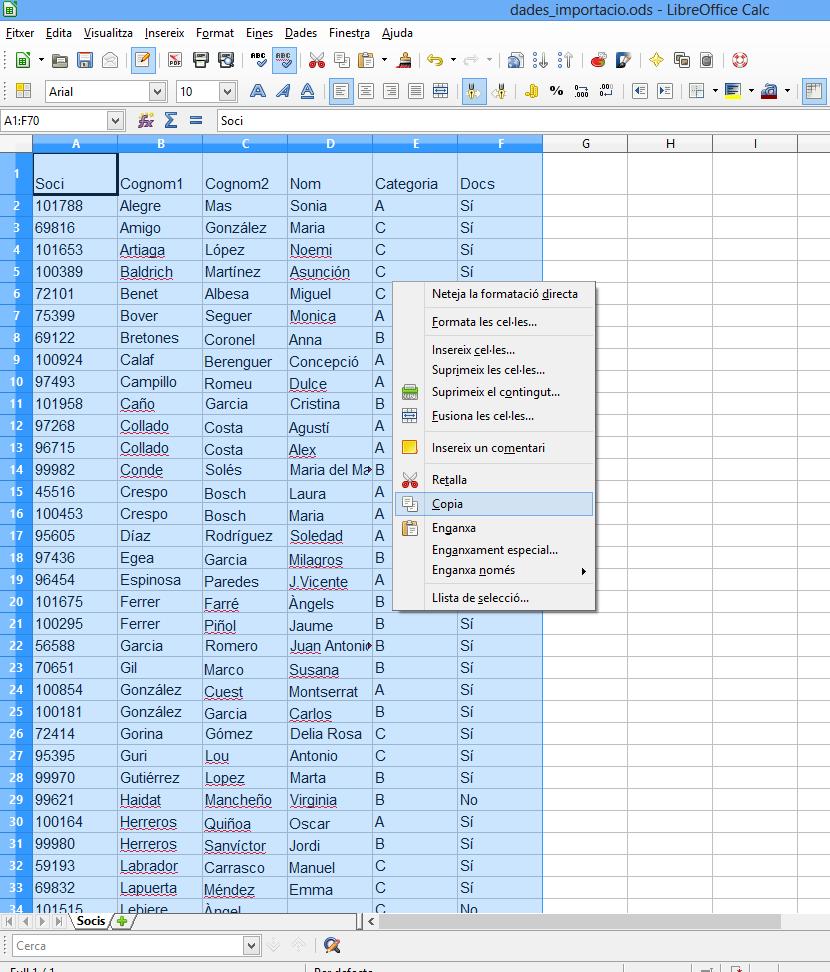Open LibreOffice Help lifebuoy icon
830x972 pixels.
tap(740, 60)
